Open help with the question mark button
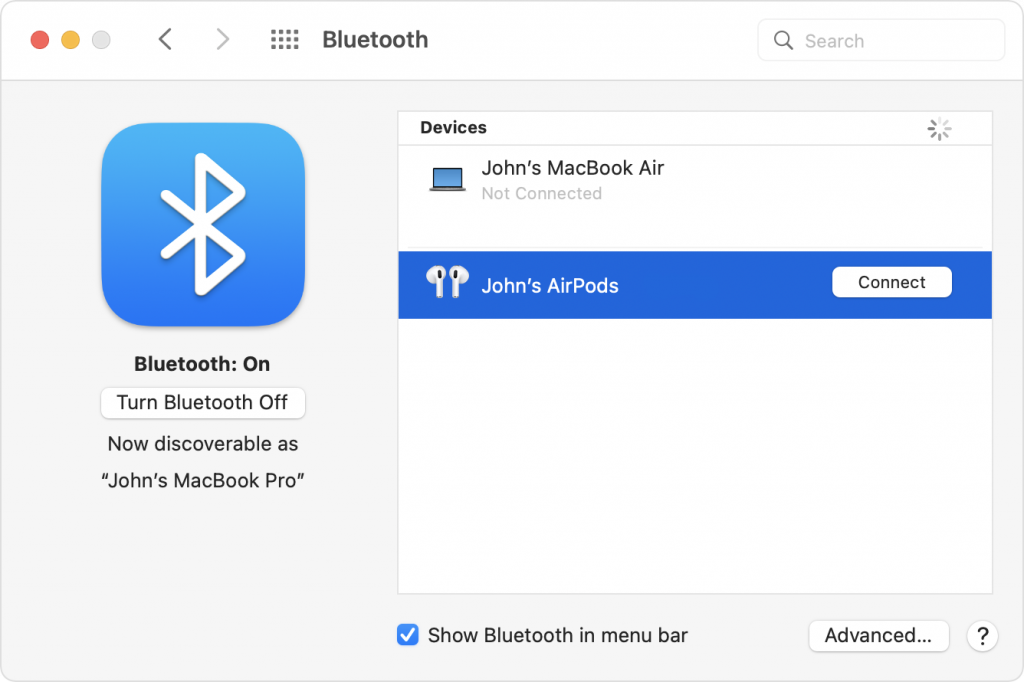 point(982,635)
